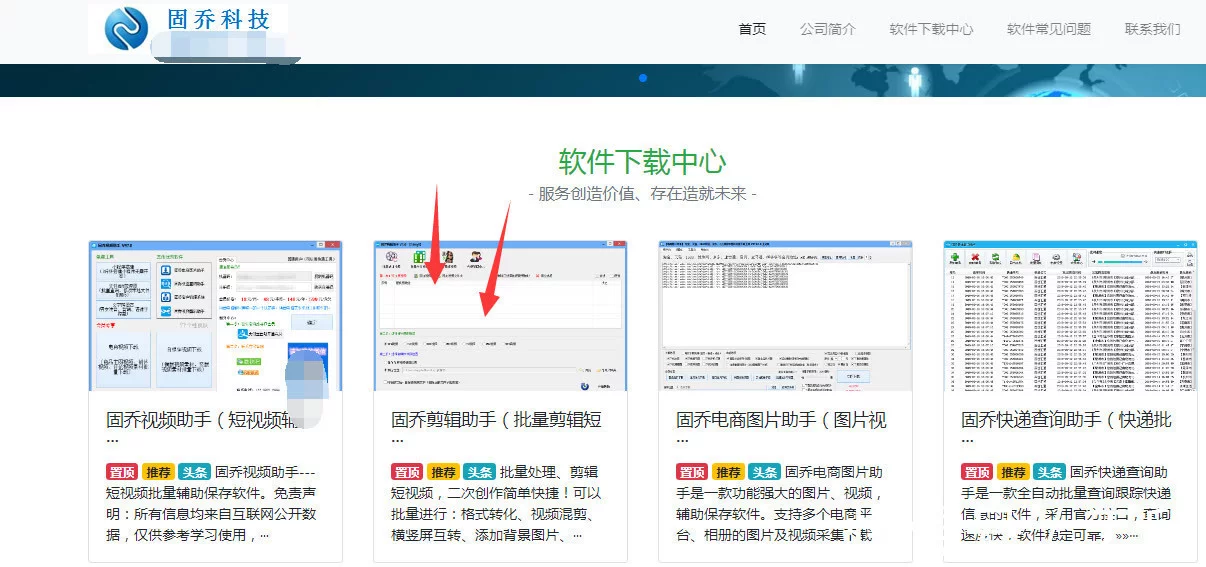The width and height of the screenshot is (1206, 567).
Task: Open the 固乔视频助手 software screenshot thumbnail
Action: coord(215,316)
